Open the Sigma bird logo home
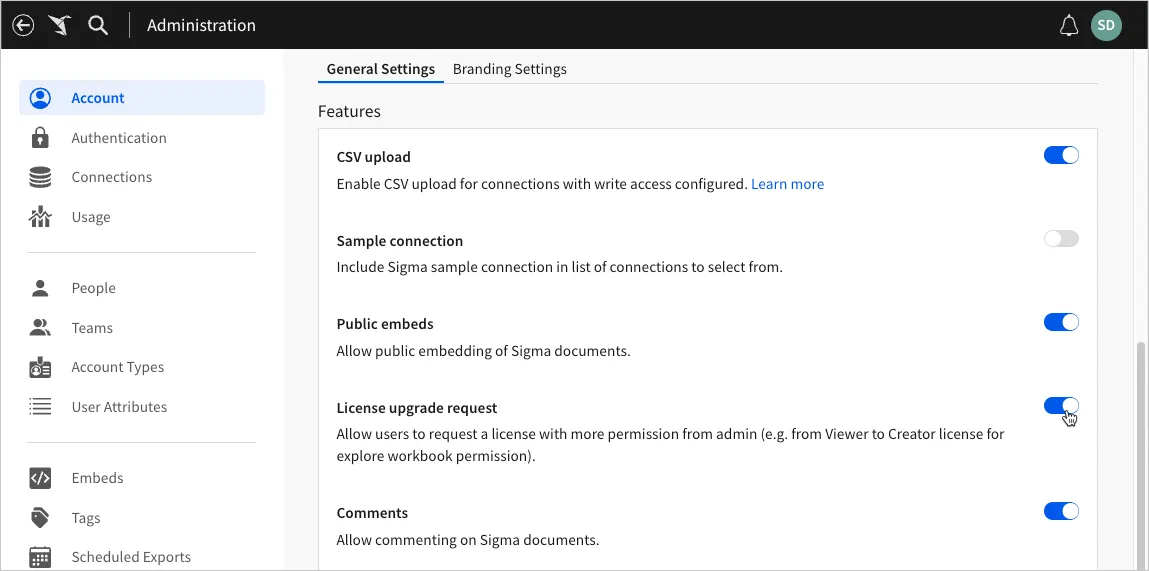1149x571 pixels. [60, 26]
